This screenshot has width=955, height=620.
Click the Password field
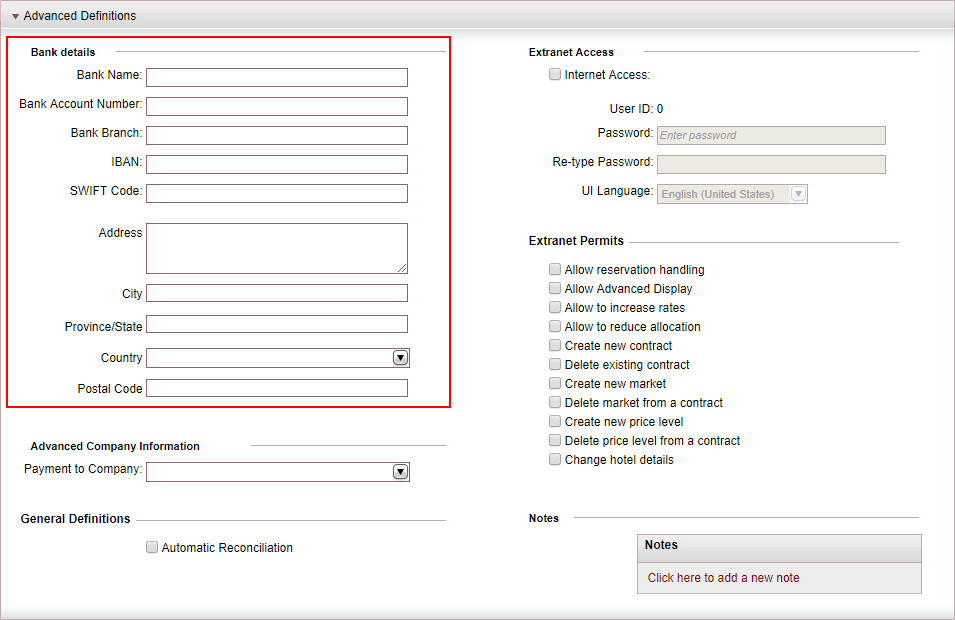(x=771, y=135)
